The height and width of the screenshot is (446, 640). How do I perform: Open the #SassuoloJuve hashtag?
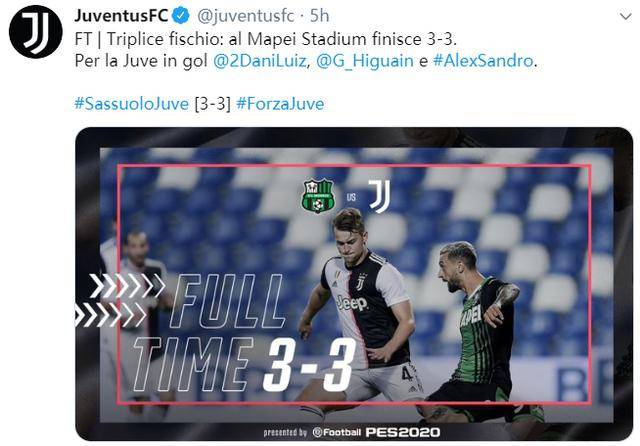click(x=131, y=104)
